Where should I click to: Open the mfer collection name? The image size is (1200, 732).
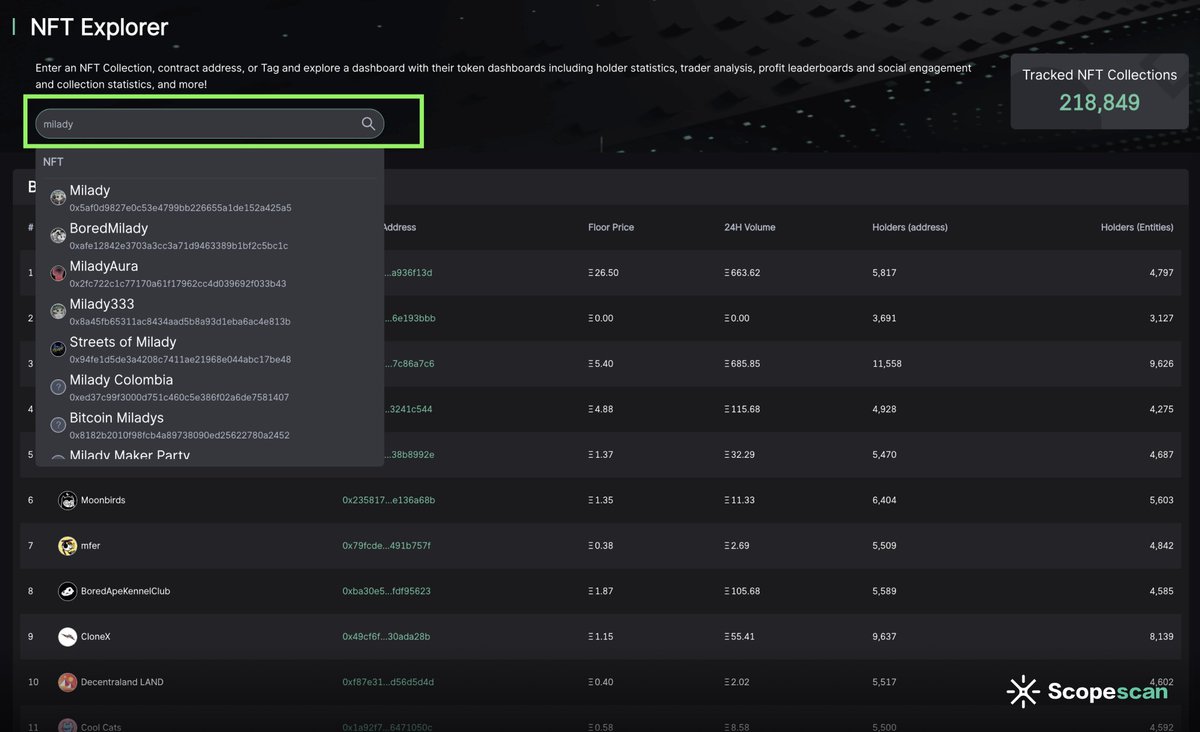[x=91, y=546]
